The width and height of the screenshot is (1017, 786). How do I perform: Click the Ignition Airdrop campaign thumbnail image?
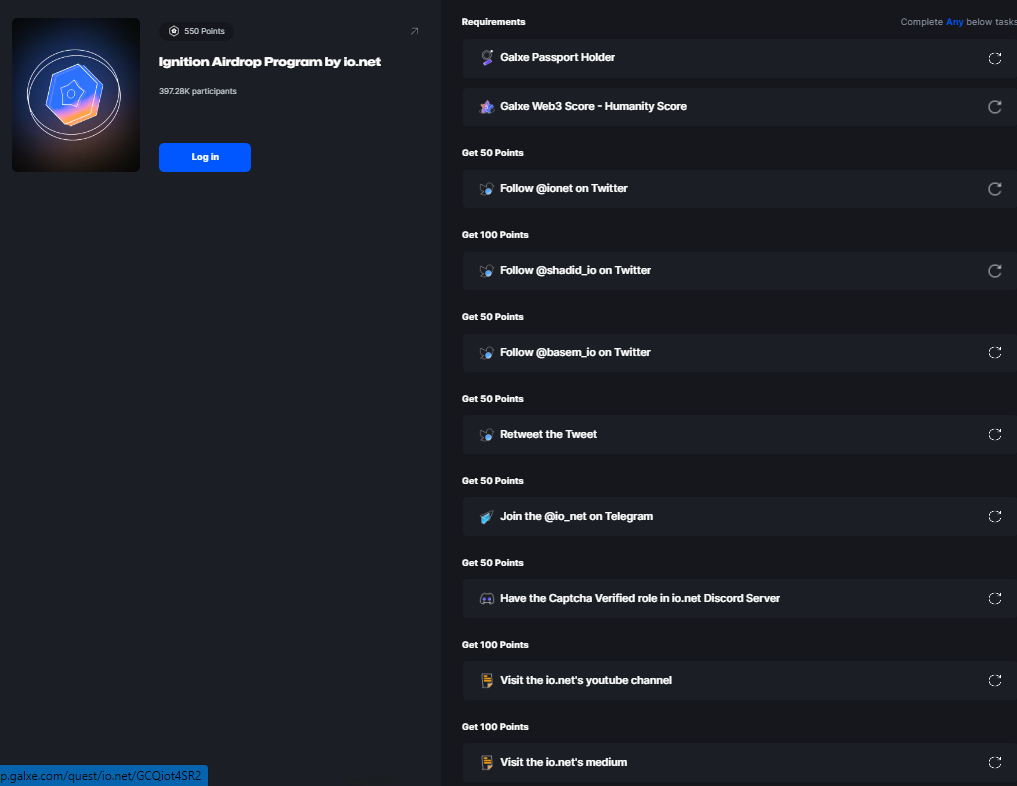pyautogui.click(x=76, y=95)
